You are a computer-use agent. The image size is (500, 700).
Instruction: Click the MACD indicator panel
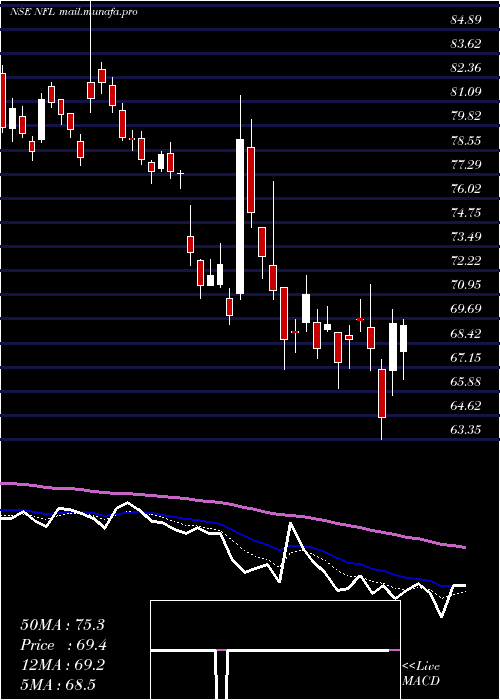[x=275, y=650]
